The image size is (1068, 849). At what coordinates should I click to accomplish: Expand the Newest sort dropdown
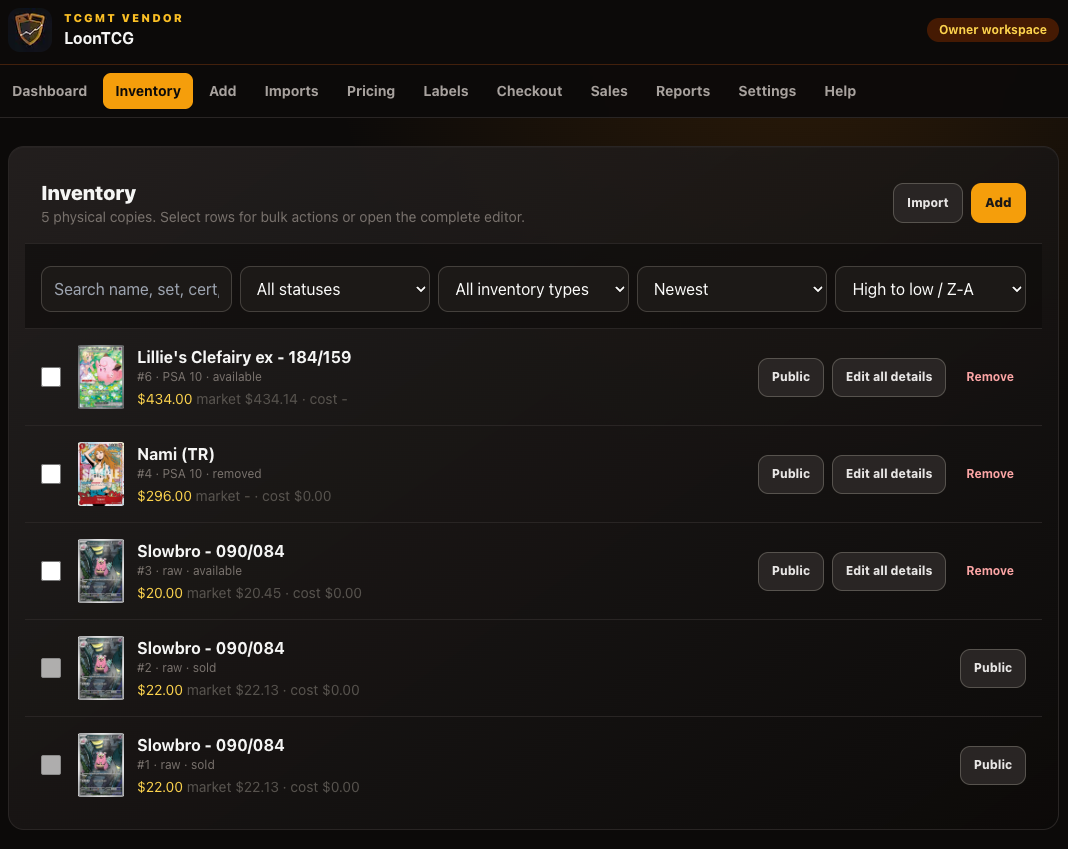732,289
